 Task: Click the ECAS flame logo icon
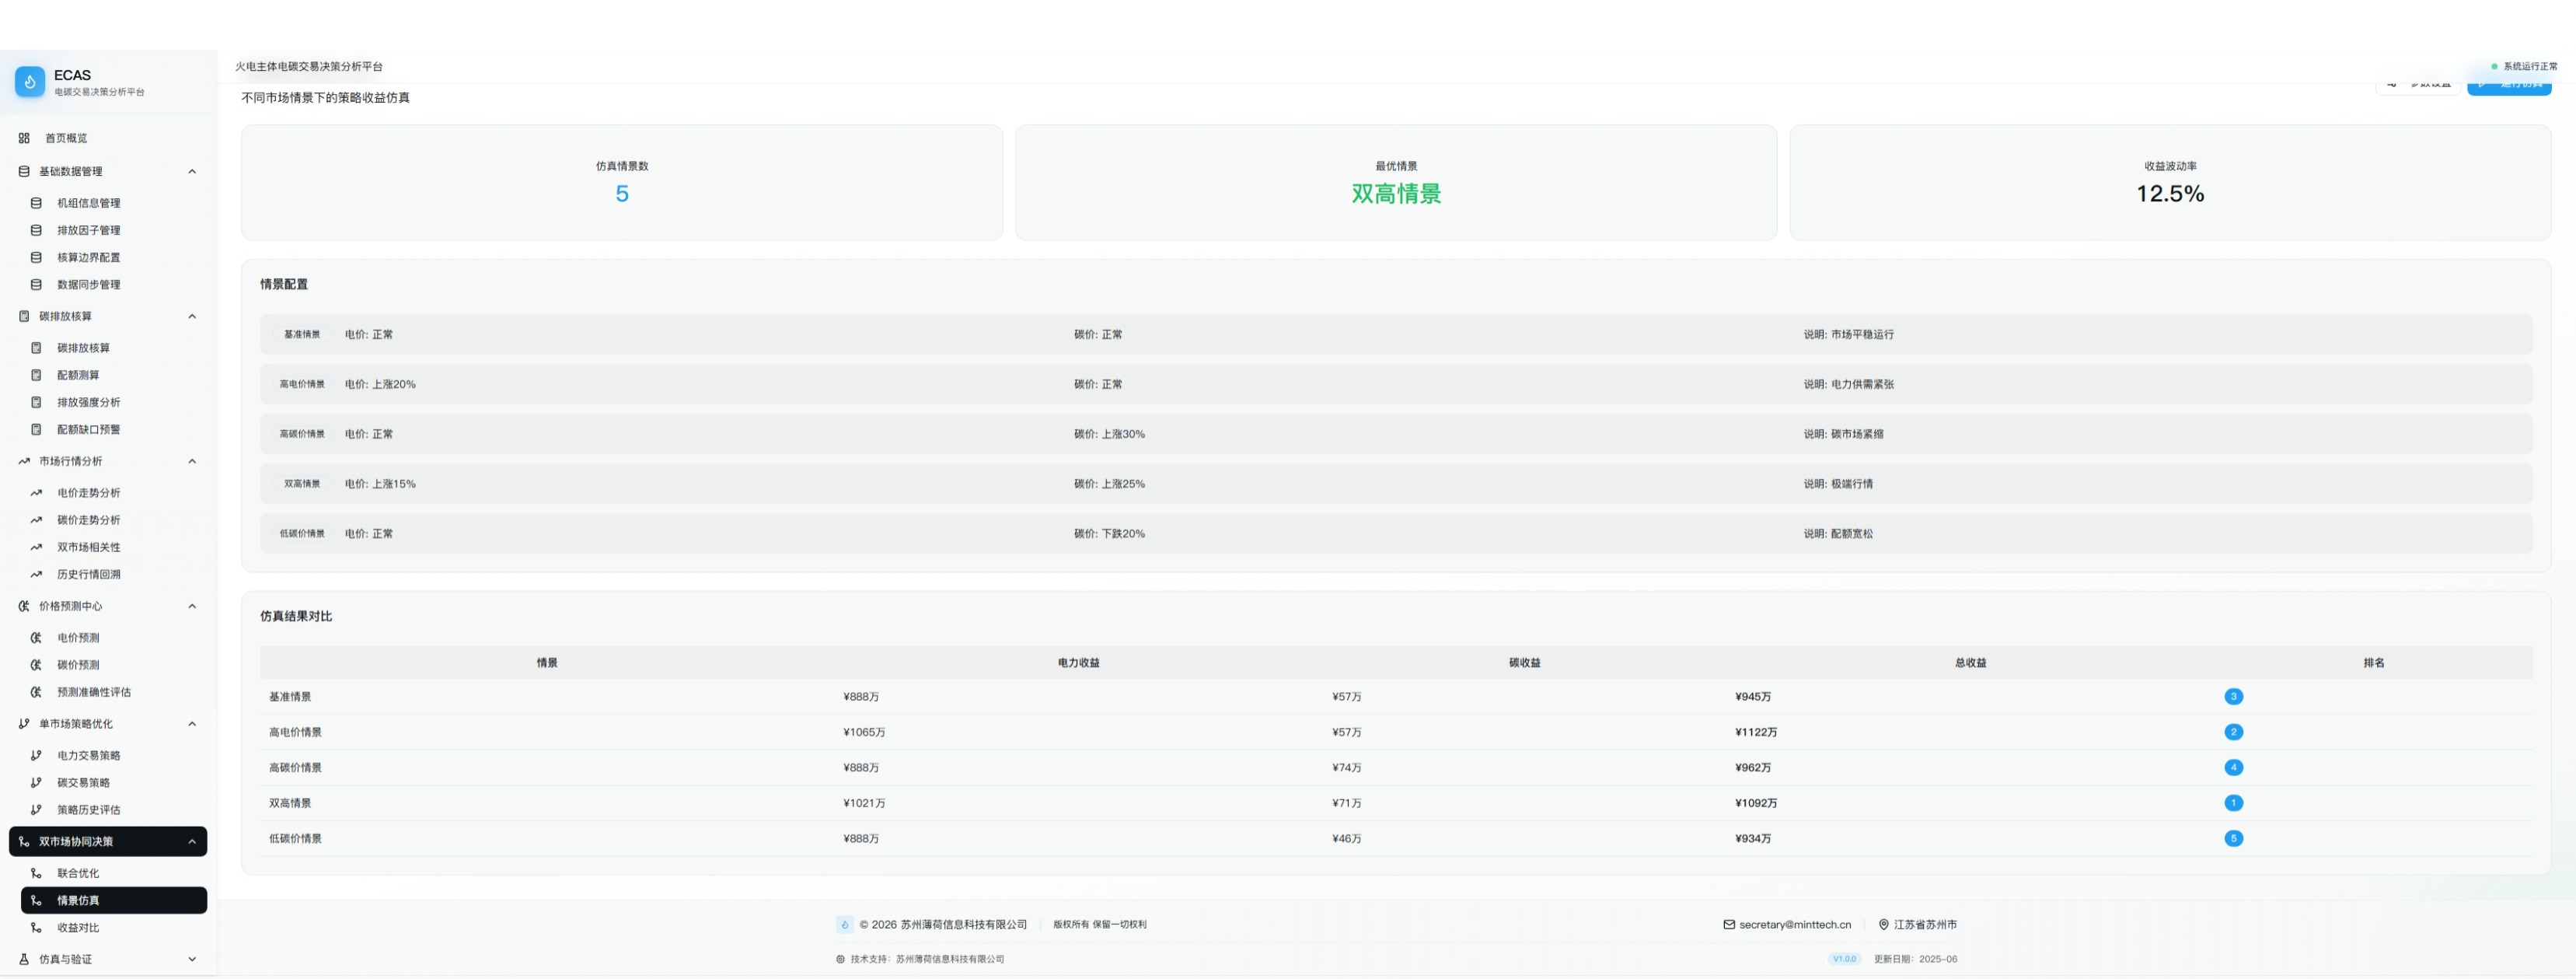[30, 82]
